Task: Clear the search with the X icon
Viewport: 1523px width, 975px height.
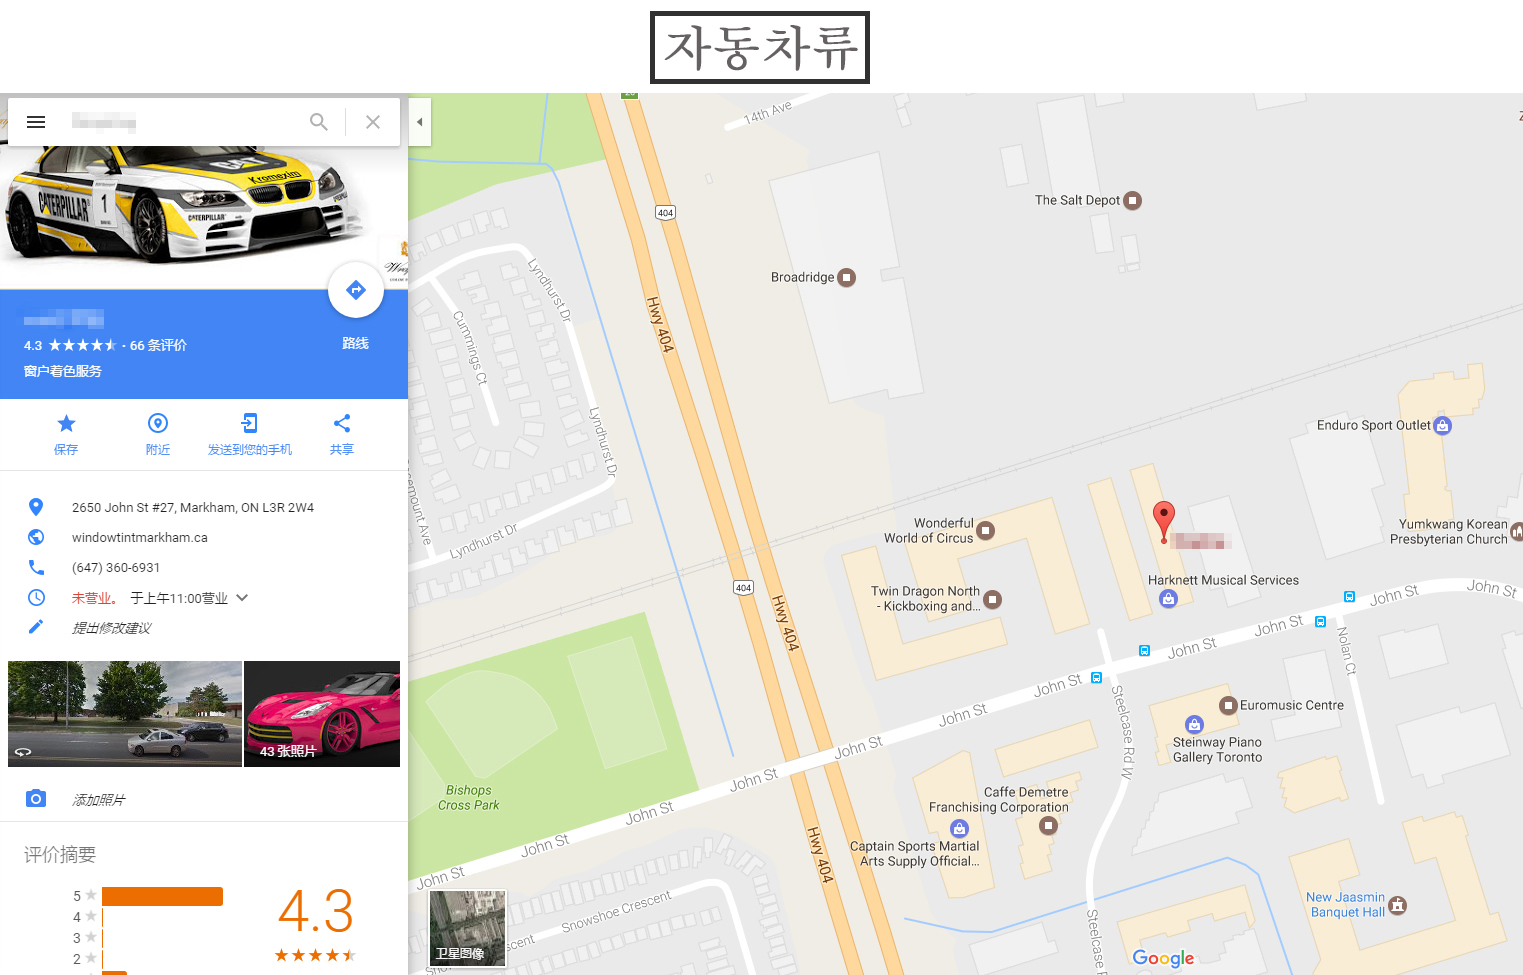Action: [x=373, y=122]
